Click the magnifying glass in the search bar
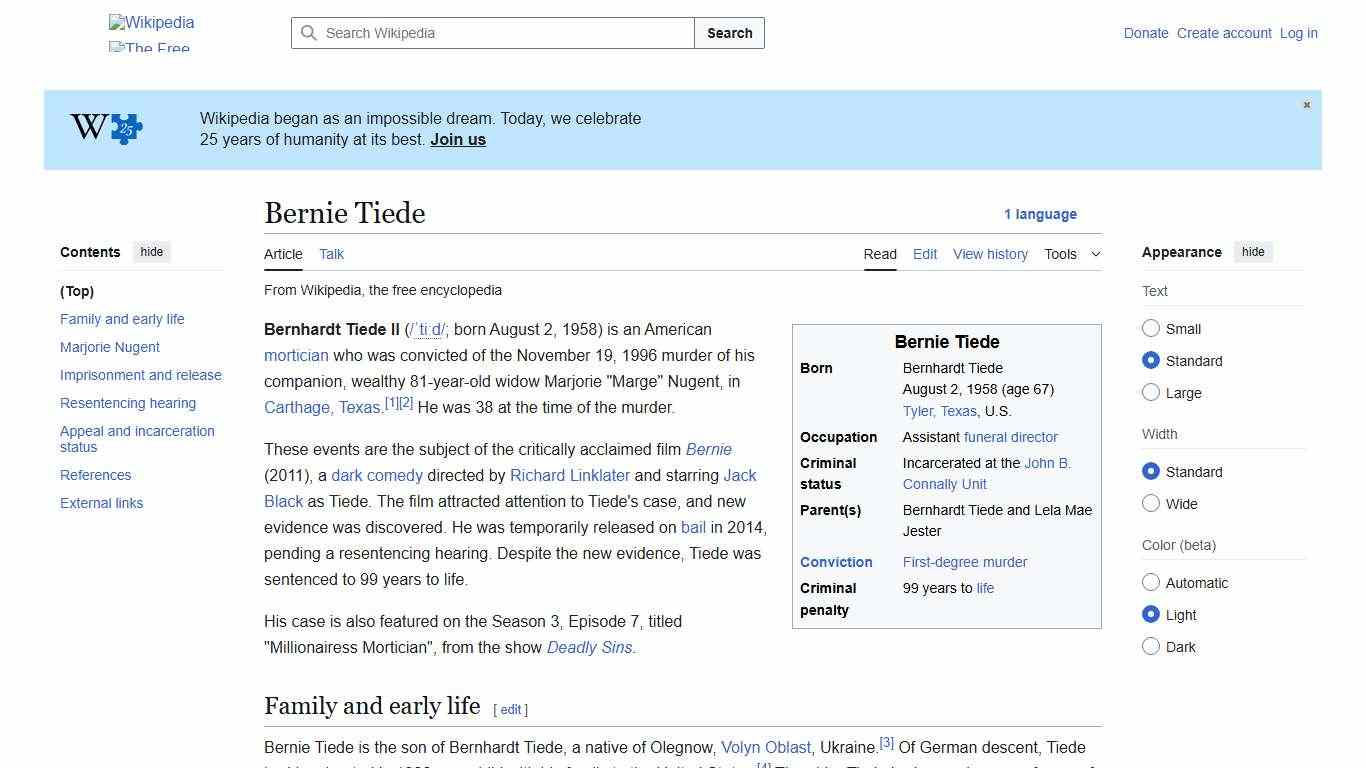Viewport: 1366px width, 768px height. tap(309, 33)
